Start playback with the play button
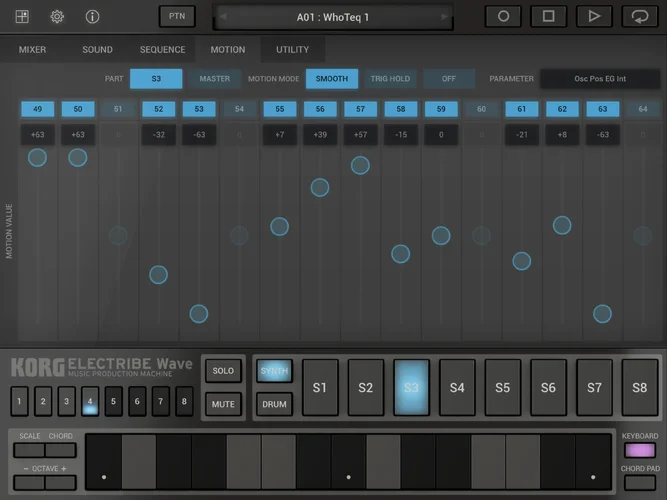The height and width of the screenshot is (500, 667). [x=594, y=16]
